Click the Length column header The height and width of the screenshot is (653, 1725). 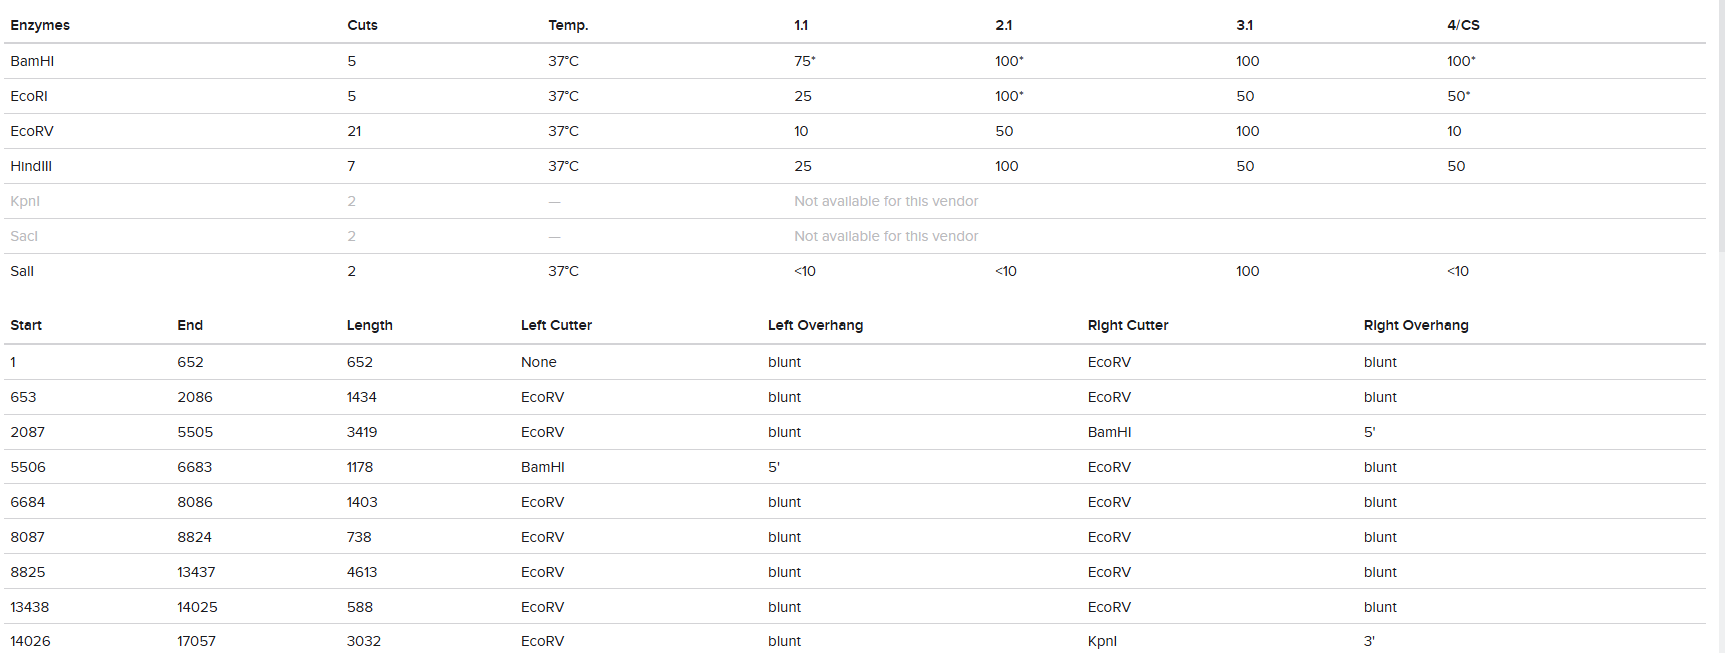click(x=369, y=325)
